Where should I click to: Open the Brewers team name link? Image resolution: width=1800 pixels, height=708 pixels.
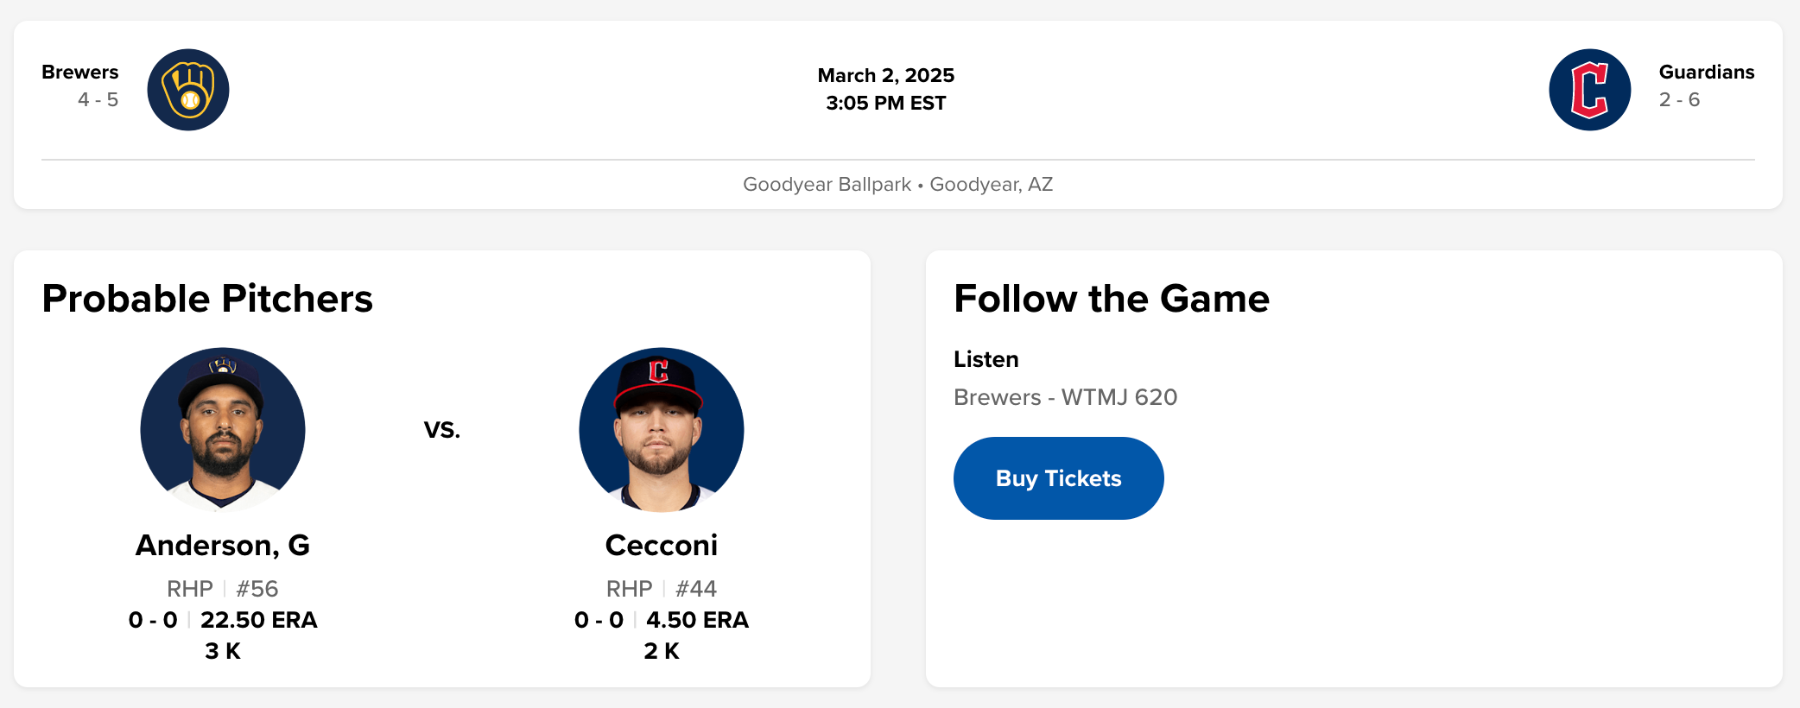click(80, 72)
